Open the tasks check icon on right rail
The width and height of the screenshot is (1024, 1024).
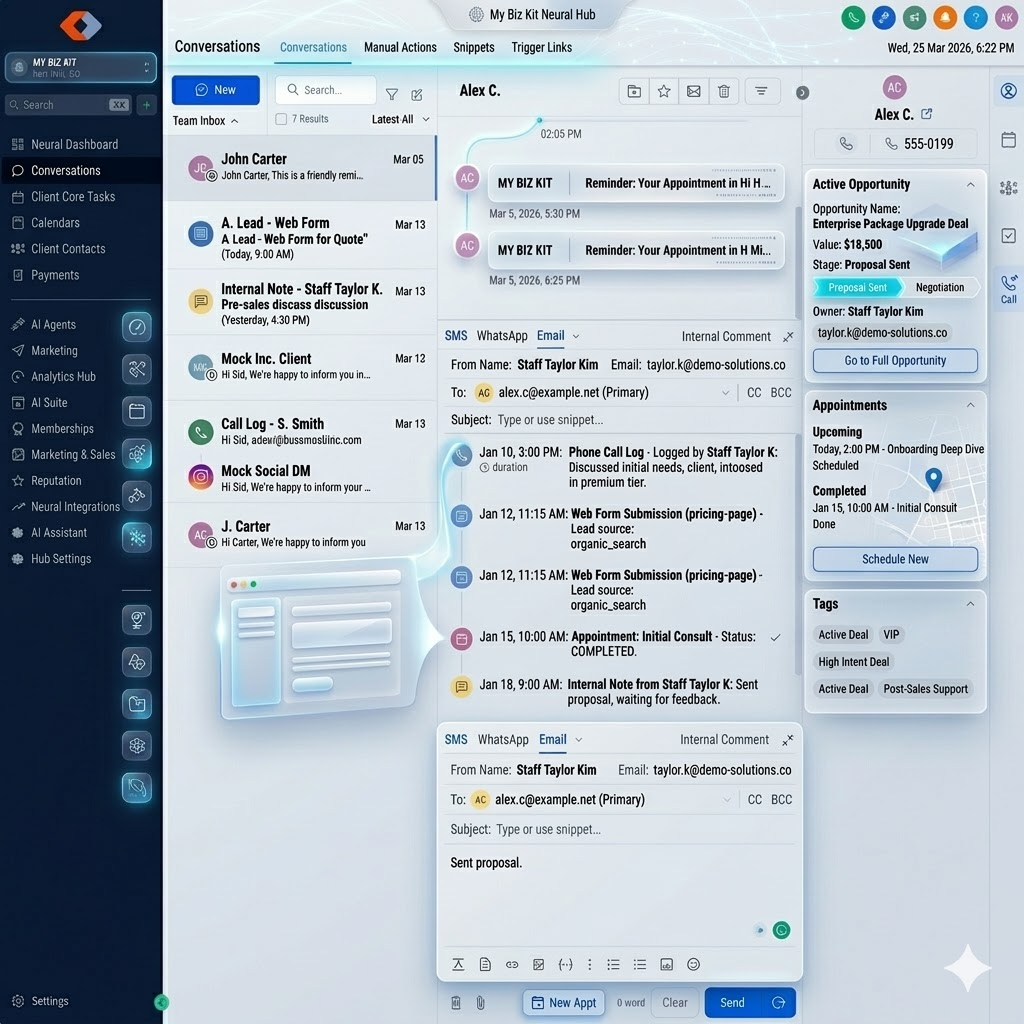(1008, 236)
